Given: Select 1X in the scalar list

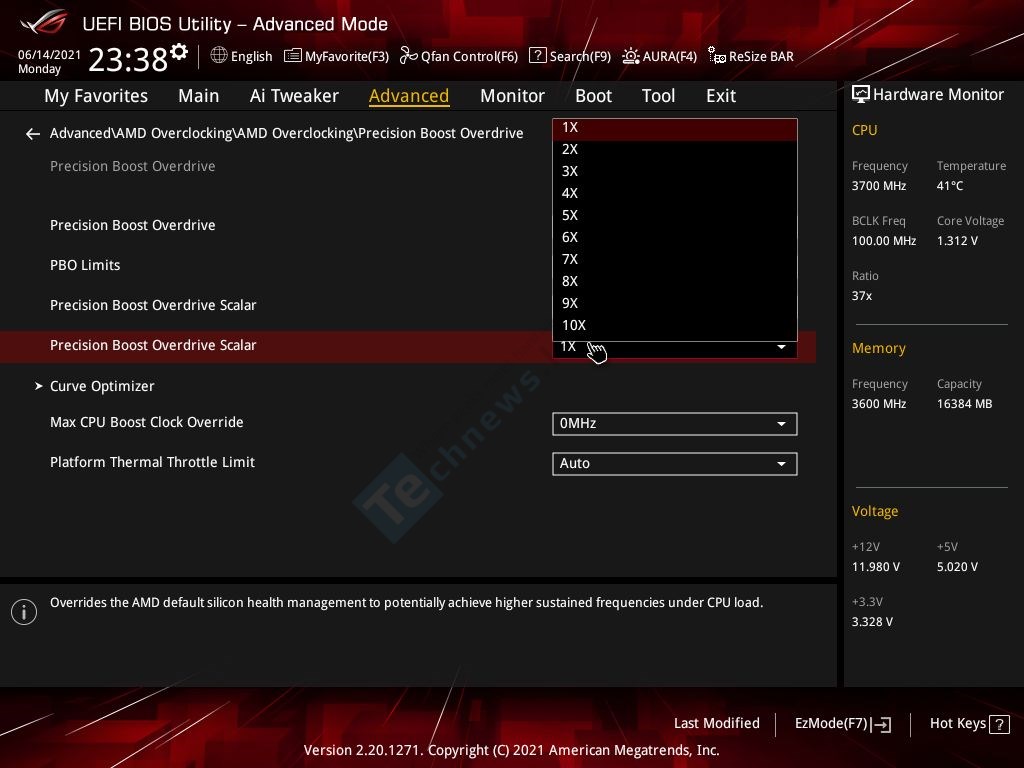Looking at the screenshot, I should pos(675,128).
